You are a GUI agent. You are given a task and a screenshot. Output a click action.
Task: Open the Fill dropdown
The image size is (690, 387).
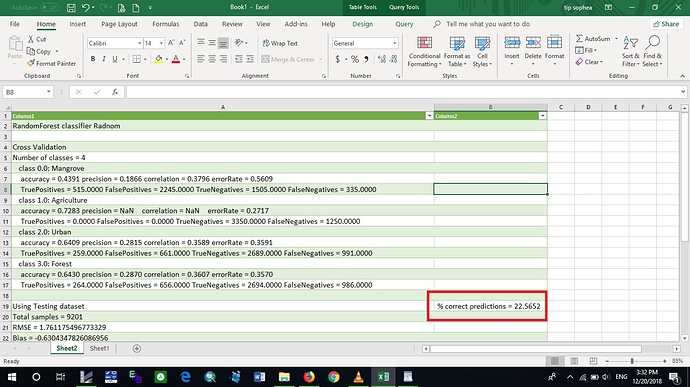[x=586, y=51]
